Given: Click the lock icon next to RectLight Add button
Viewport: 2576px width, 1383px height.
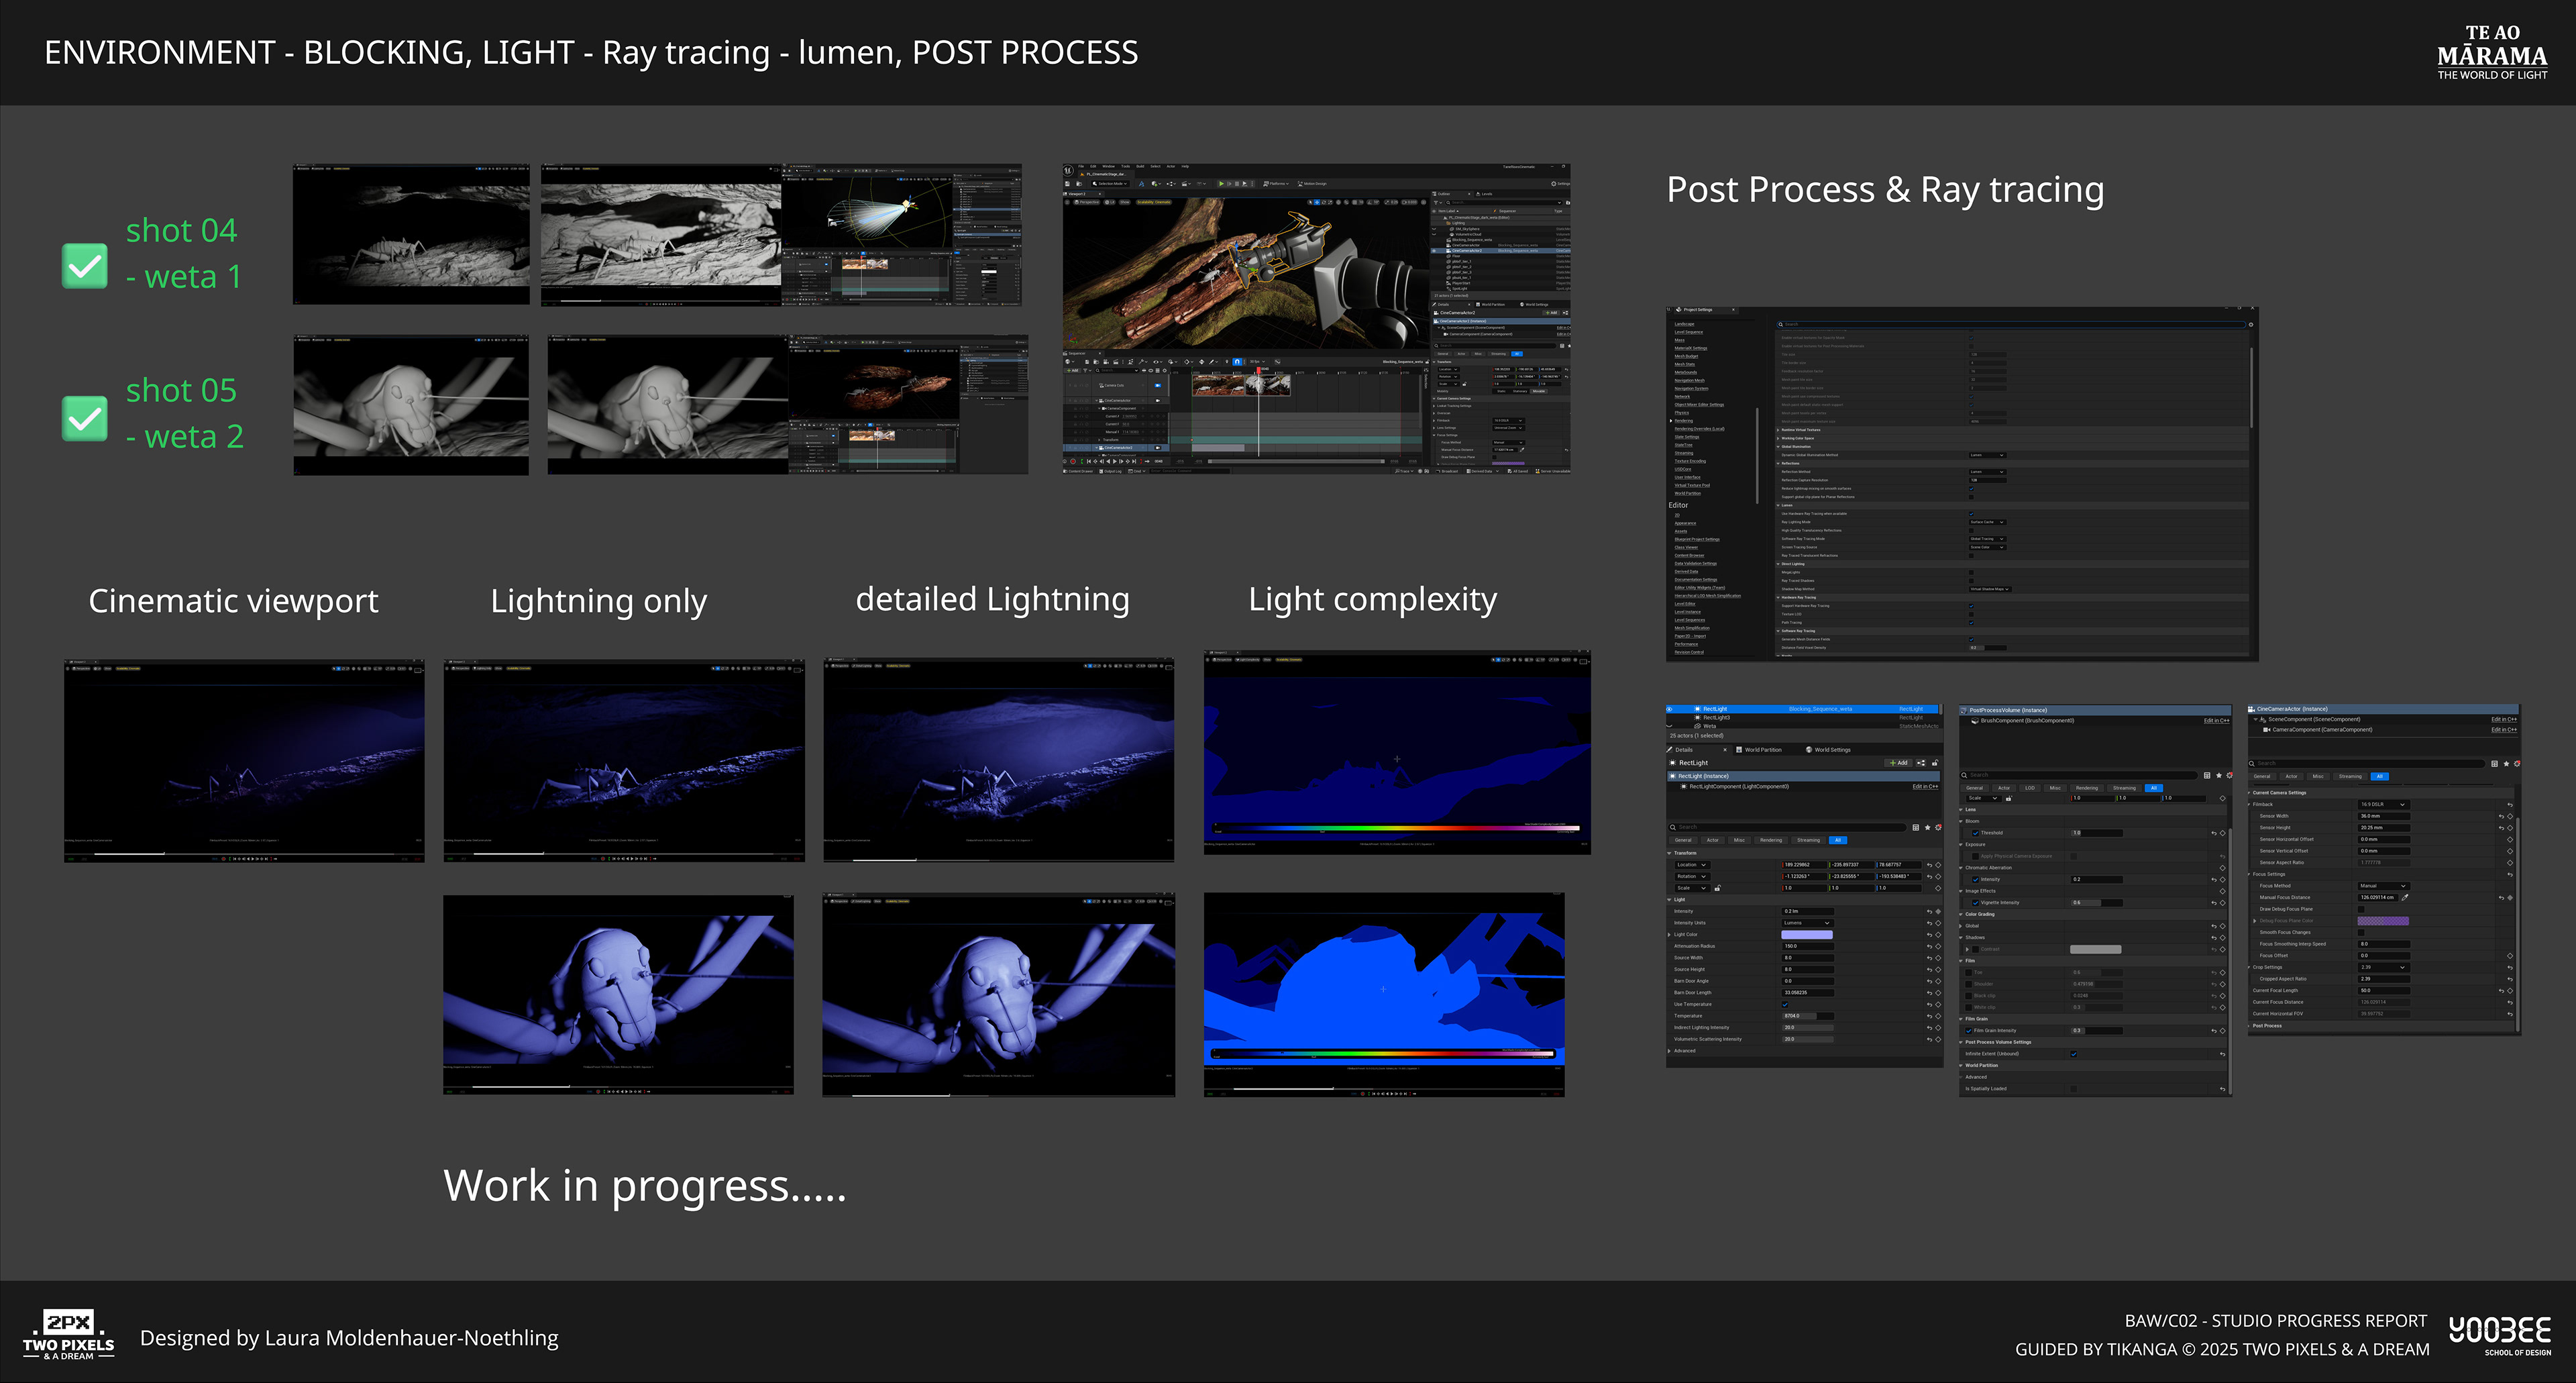Looking at the screenshot, I should pyautogui.click(x=1935, y=763).
